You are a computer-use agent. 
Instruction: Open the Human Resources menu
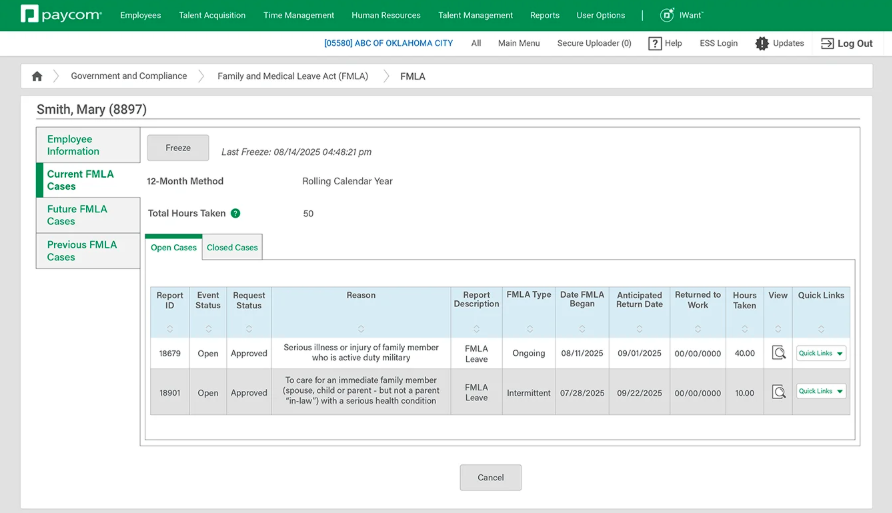[386, 15]
